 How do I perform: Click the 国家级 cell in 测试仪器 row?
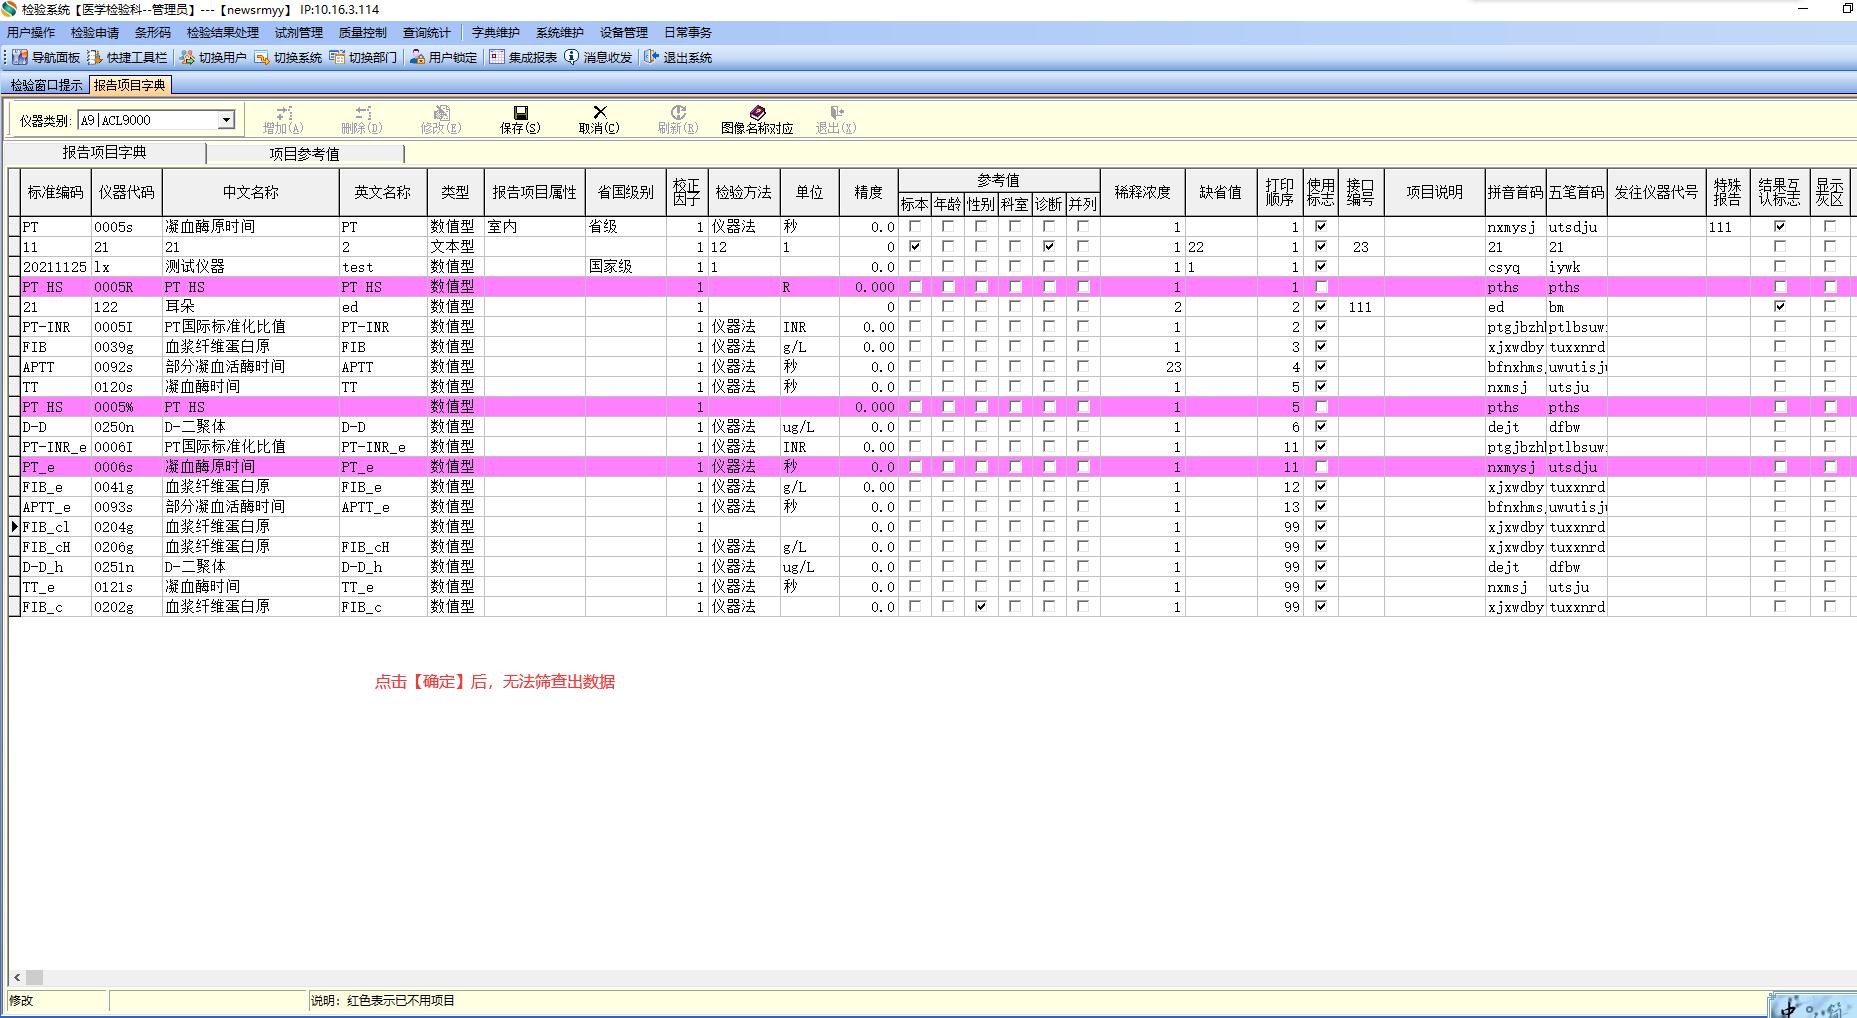[x=626, y=267]
